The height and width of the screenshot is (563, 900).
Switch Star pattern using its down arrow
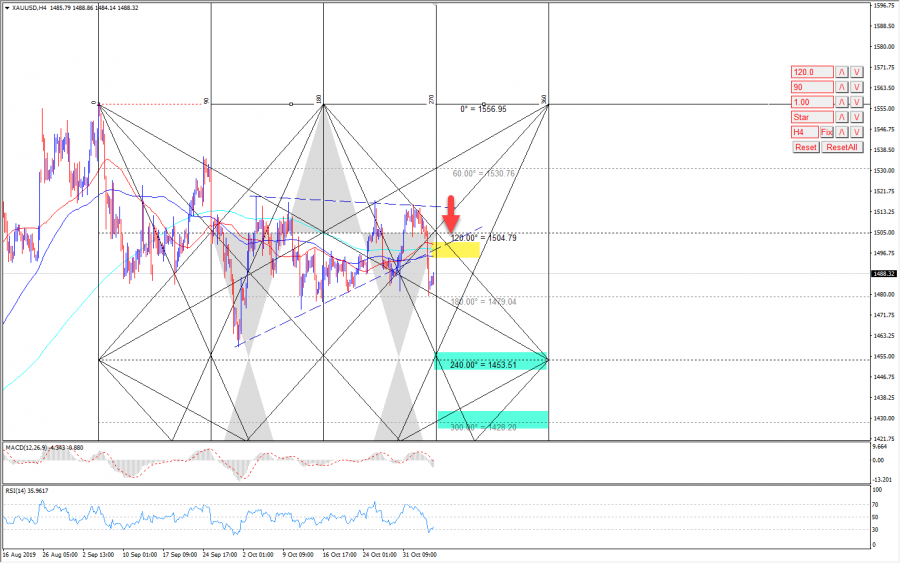856,117
